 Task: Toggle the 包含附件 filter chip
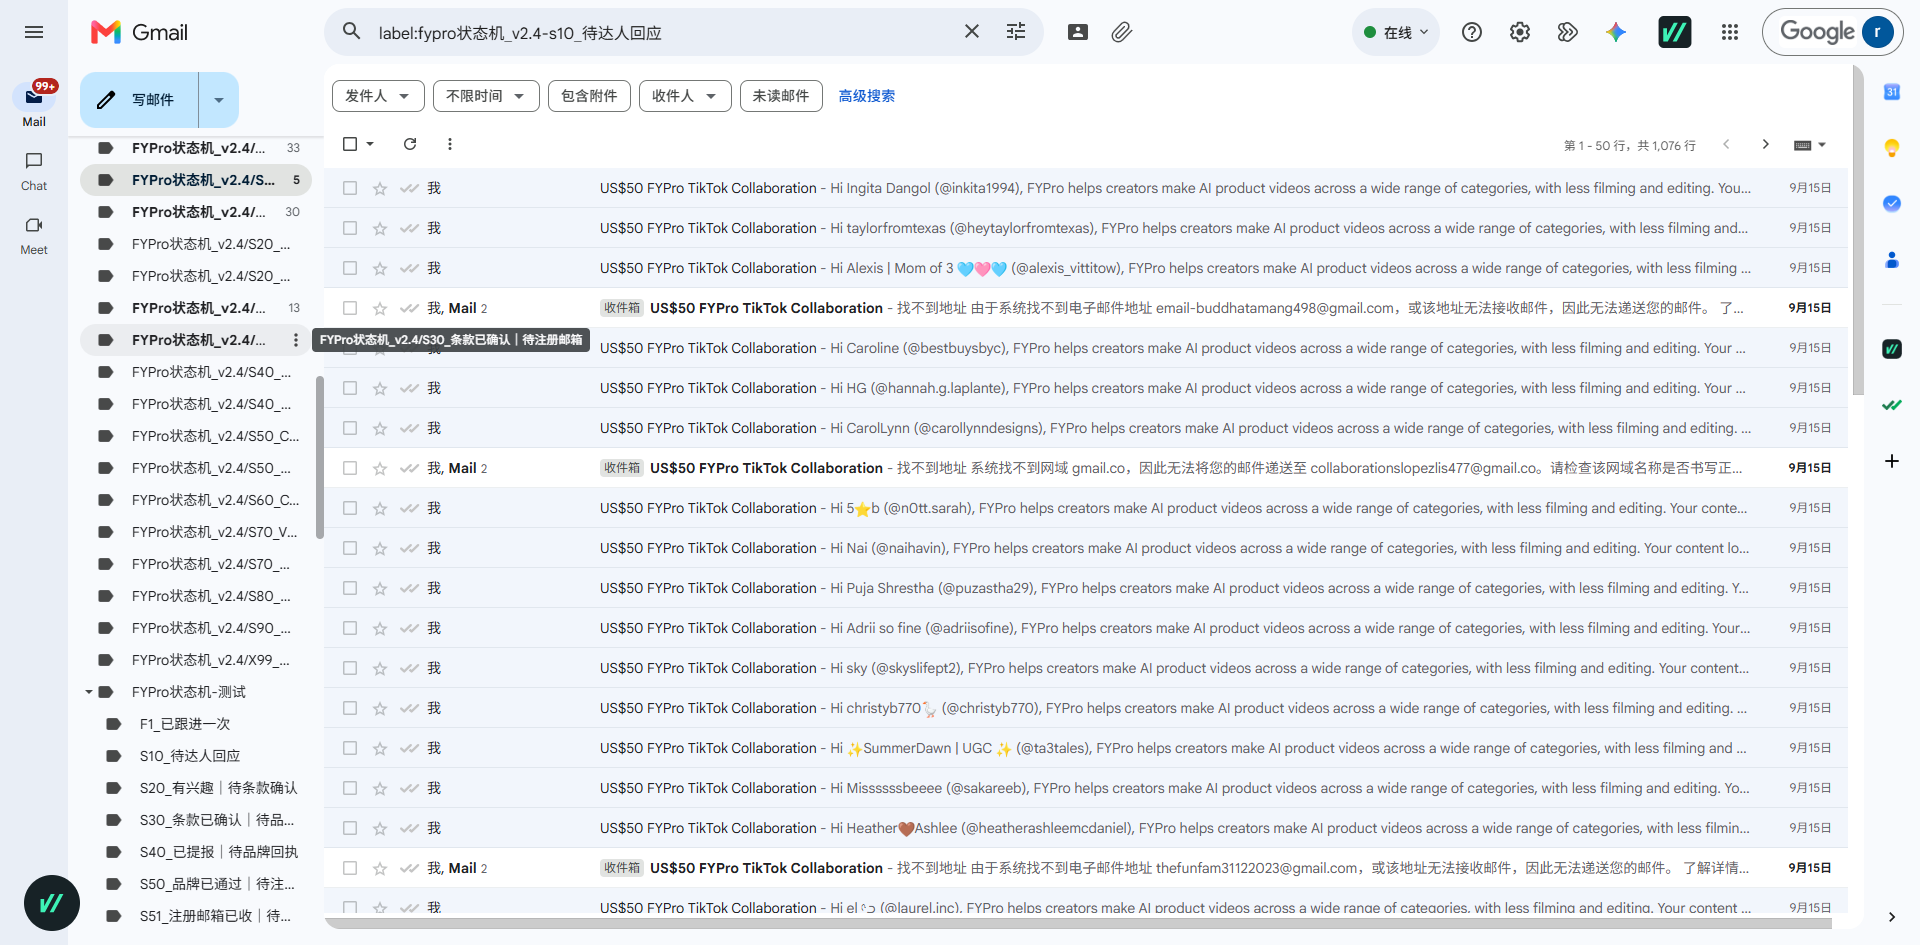[589, 96]
